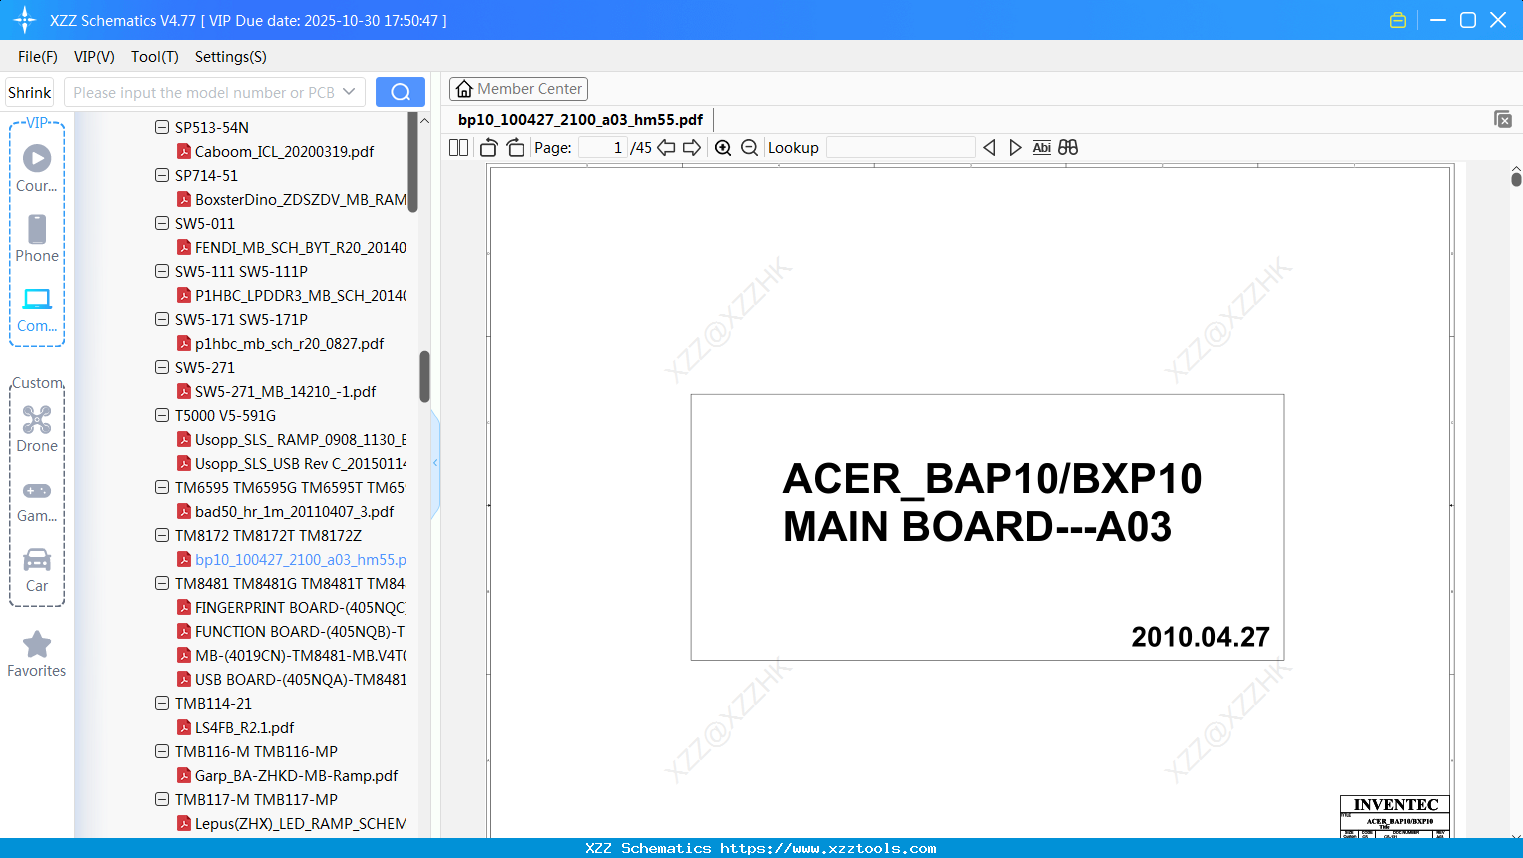Close the open PDF document tab panel
1523x858 pixels.
(x=1503, y=119)
